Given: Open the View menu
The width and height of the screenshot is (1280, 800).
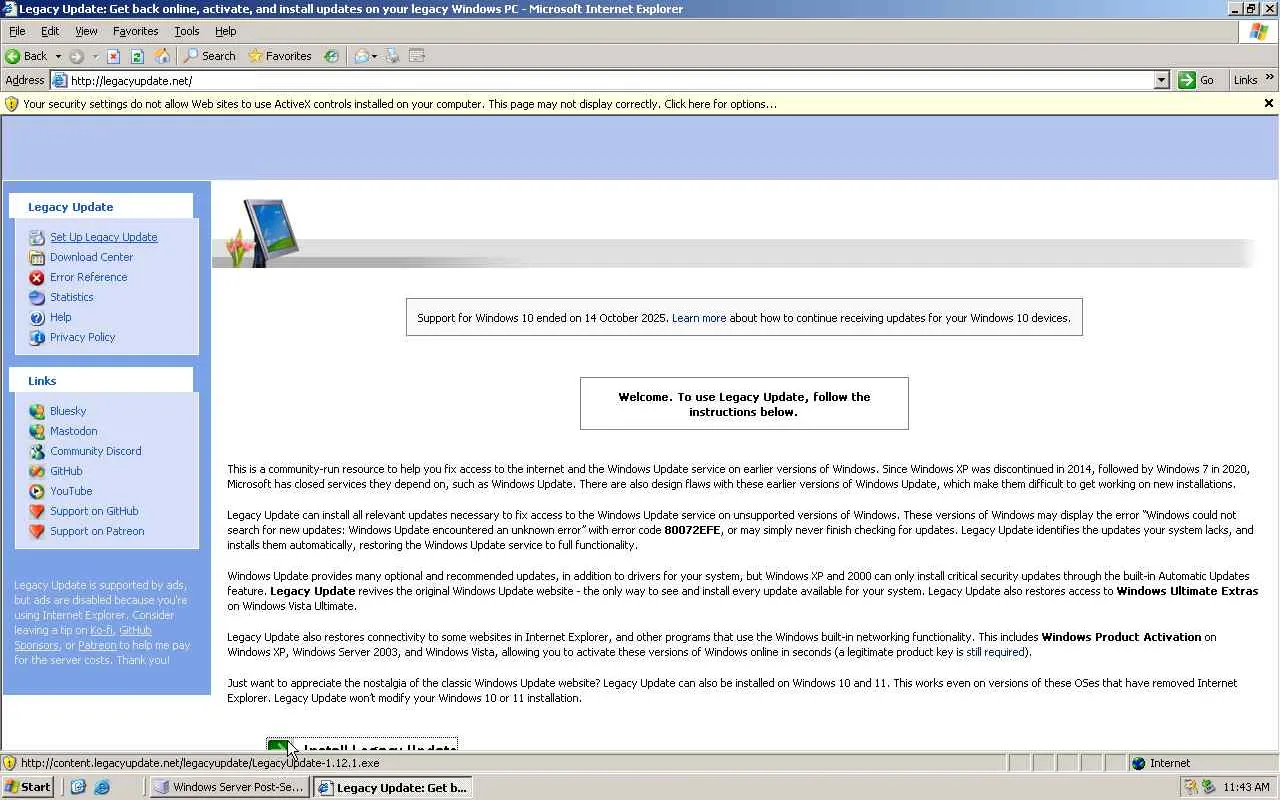Looking at the screenshot, I should (x=86, y=31).
